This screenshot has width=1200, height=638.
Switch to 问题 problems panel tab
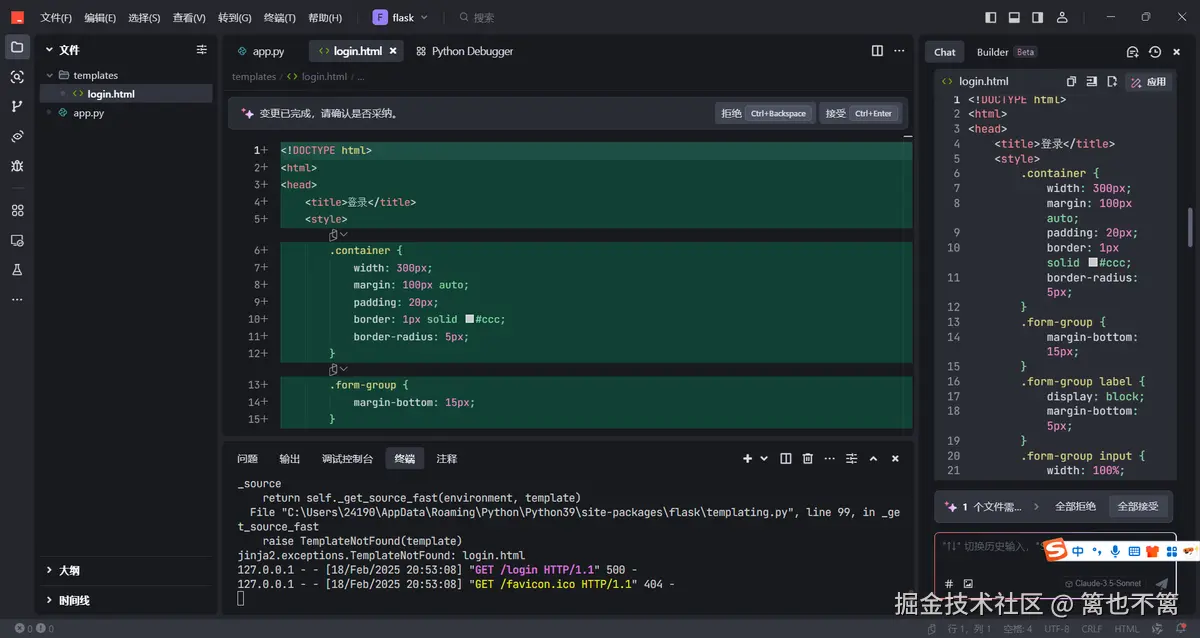coord(247,458)
